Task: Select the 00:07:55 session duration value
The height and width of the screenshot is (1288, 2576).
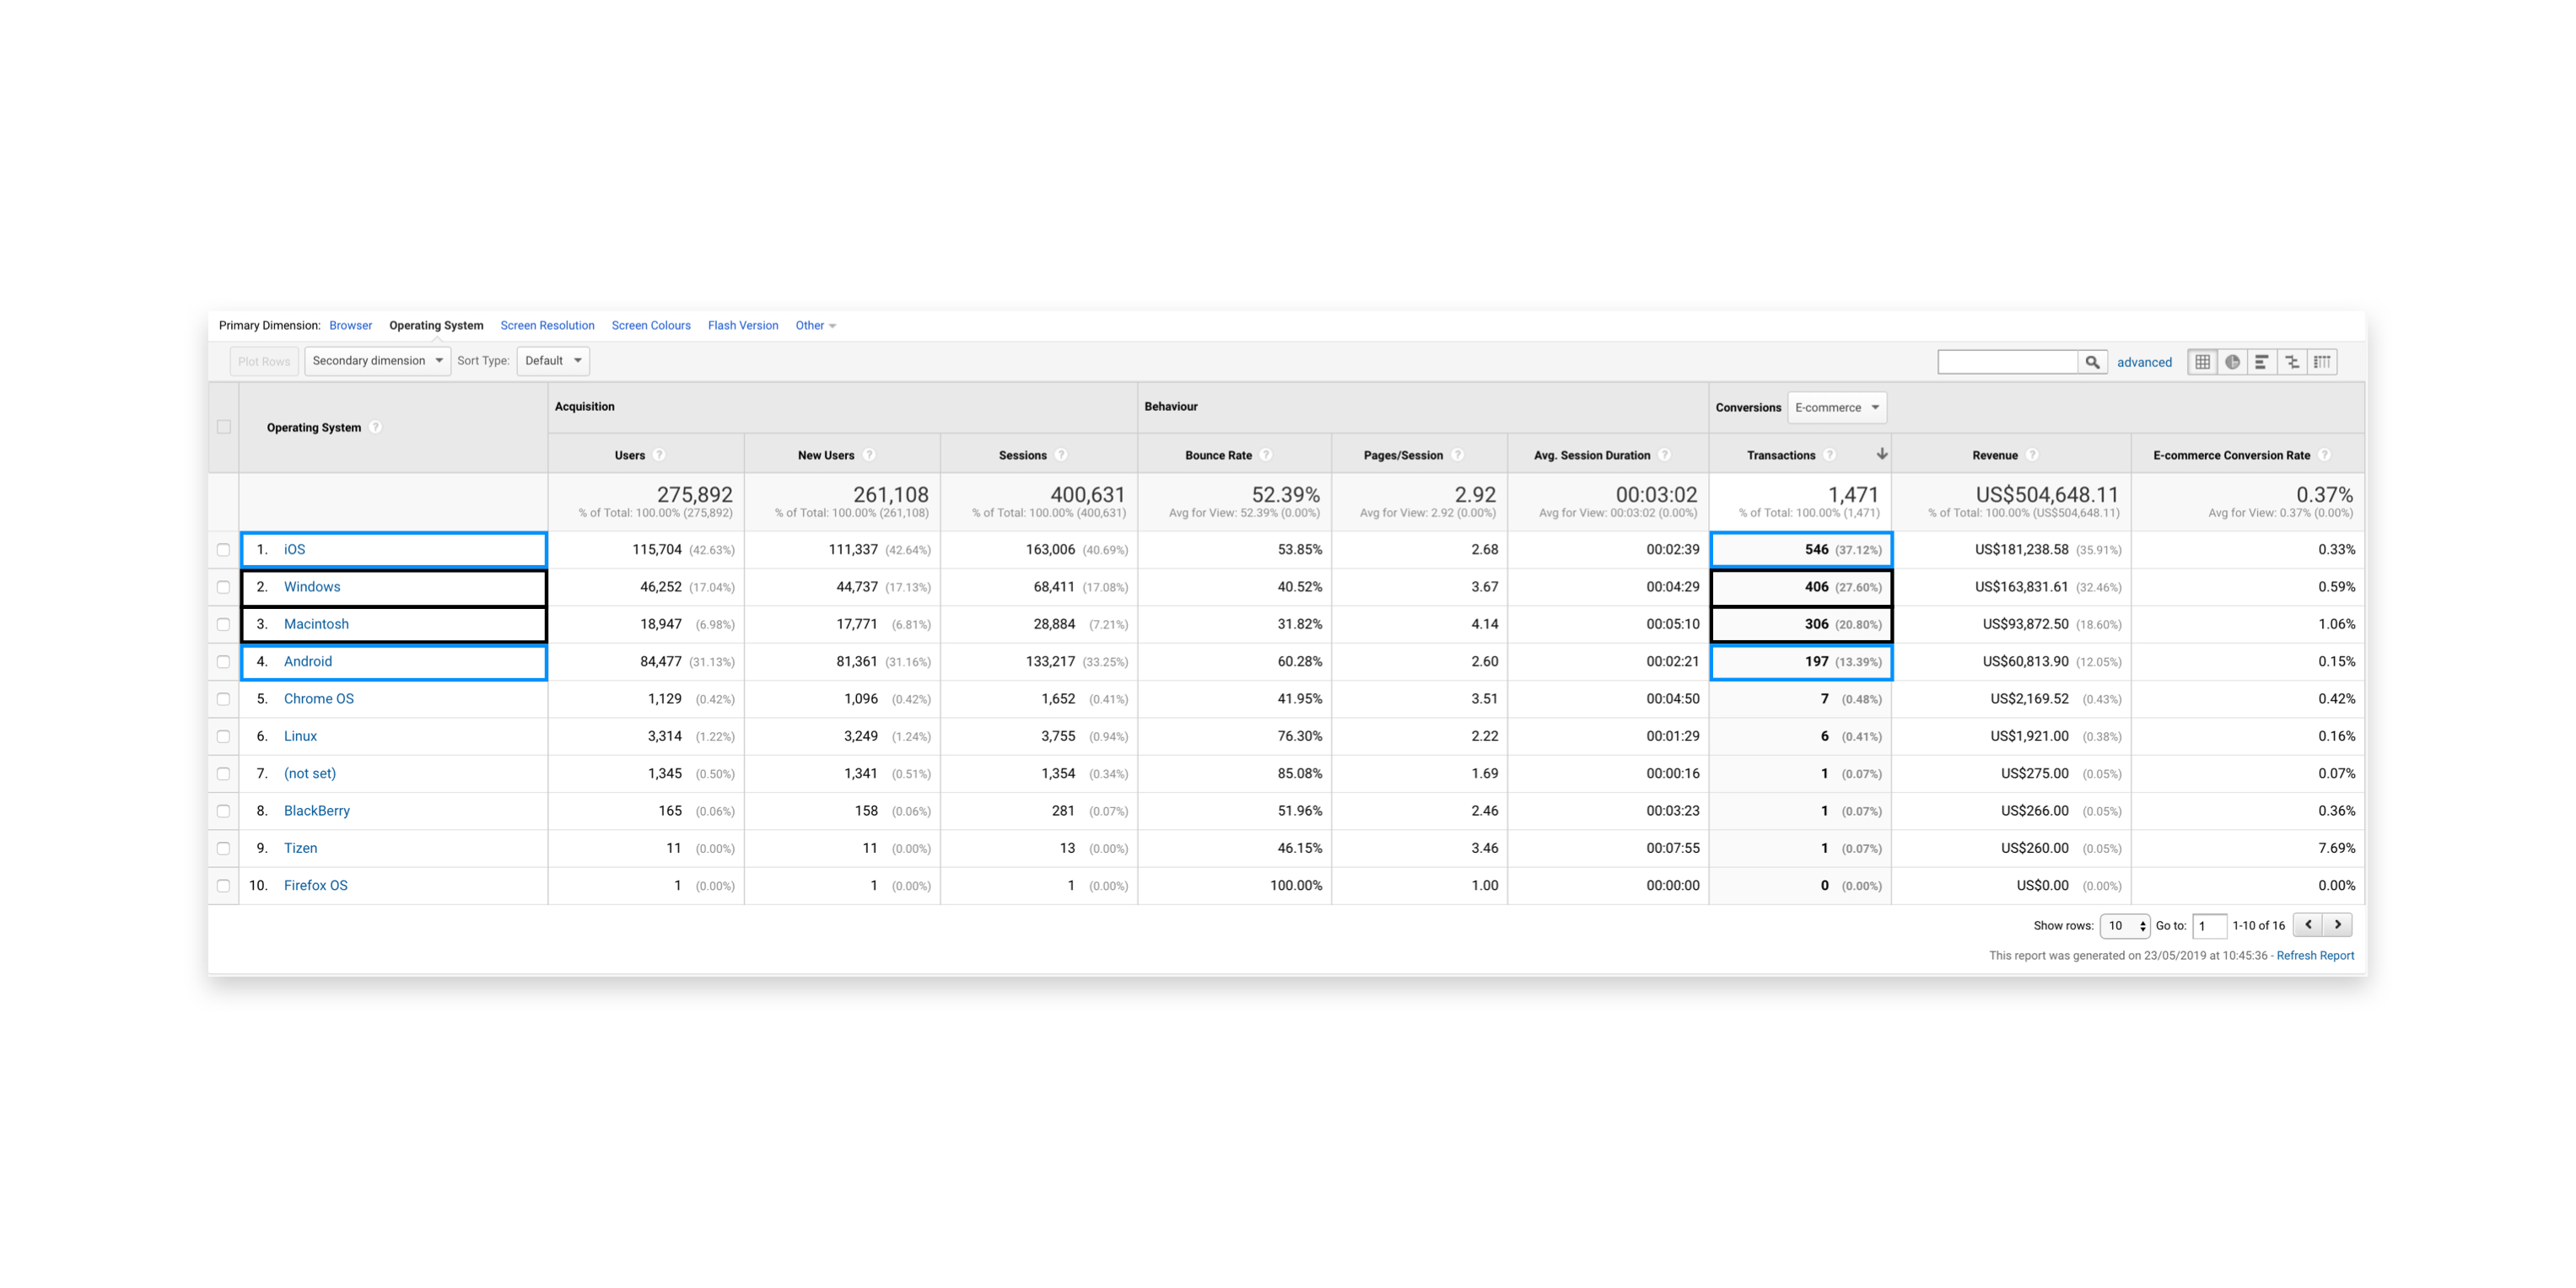Action: [x=1672, y=848]
